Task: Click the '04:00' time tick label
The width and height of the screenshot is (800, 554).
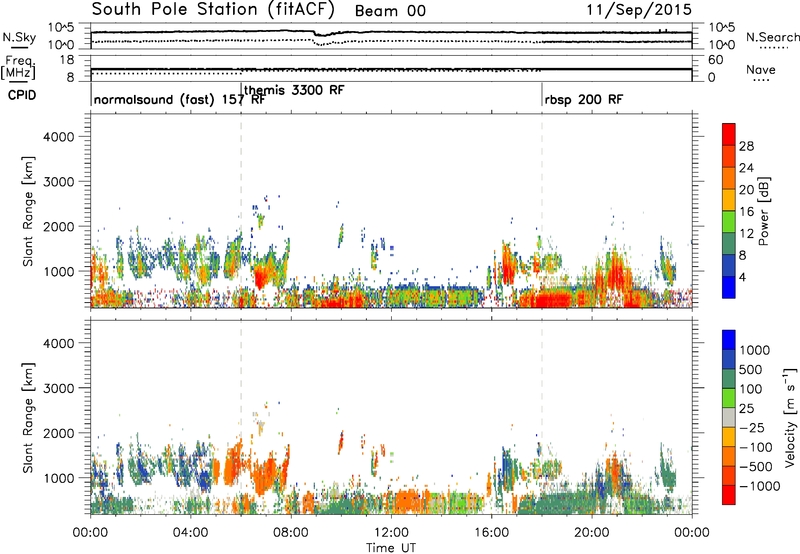Action: point(190,533)
